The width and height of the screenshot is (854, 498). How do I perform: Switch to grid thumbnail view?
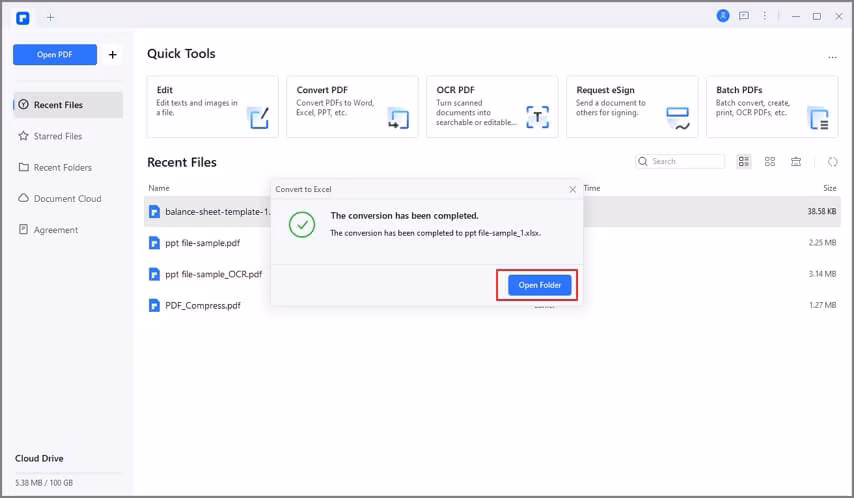click(x=770, y=162)
